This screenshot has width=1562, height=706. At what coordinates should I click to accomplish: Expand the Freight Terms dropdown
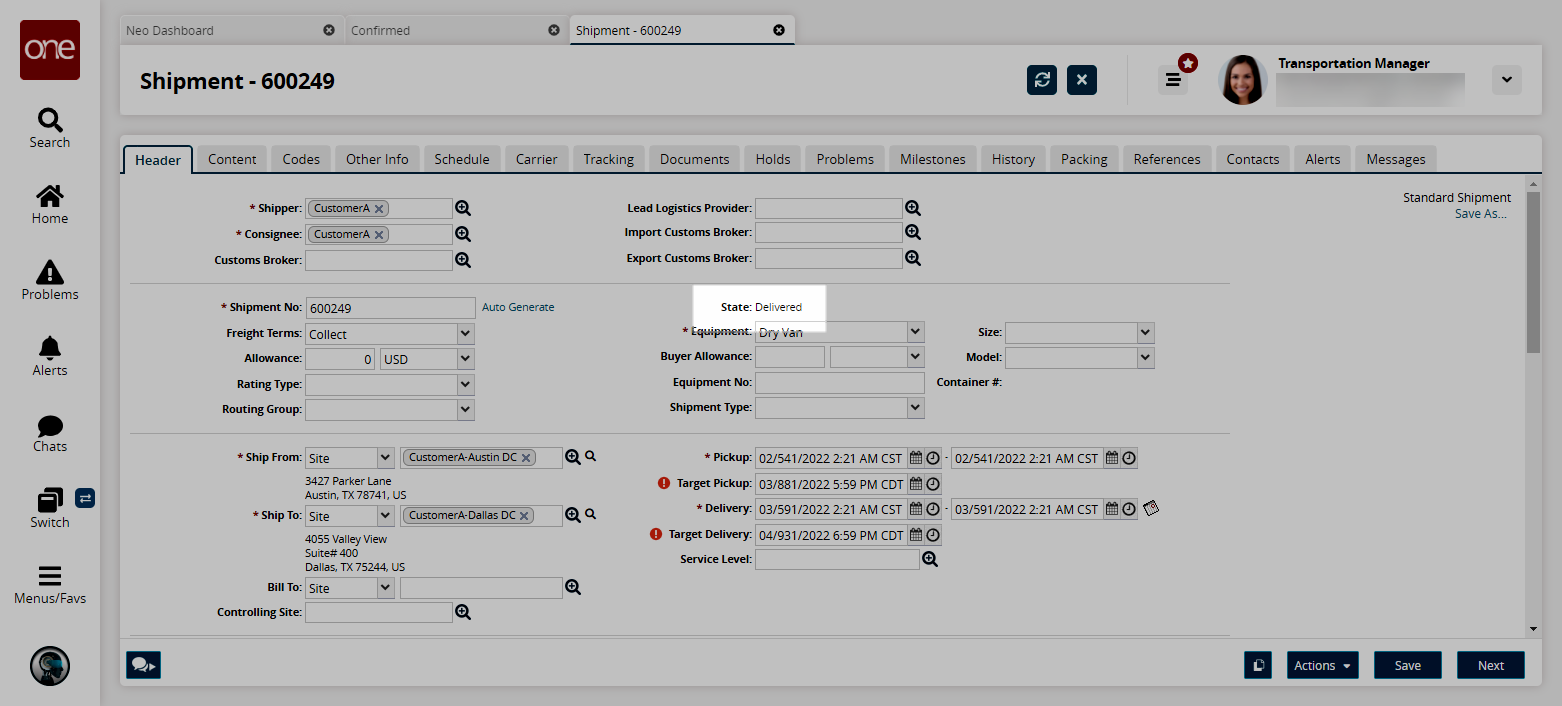(x=465, y=334)
